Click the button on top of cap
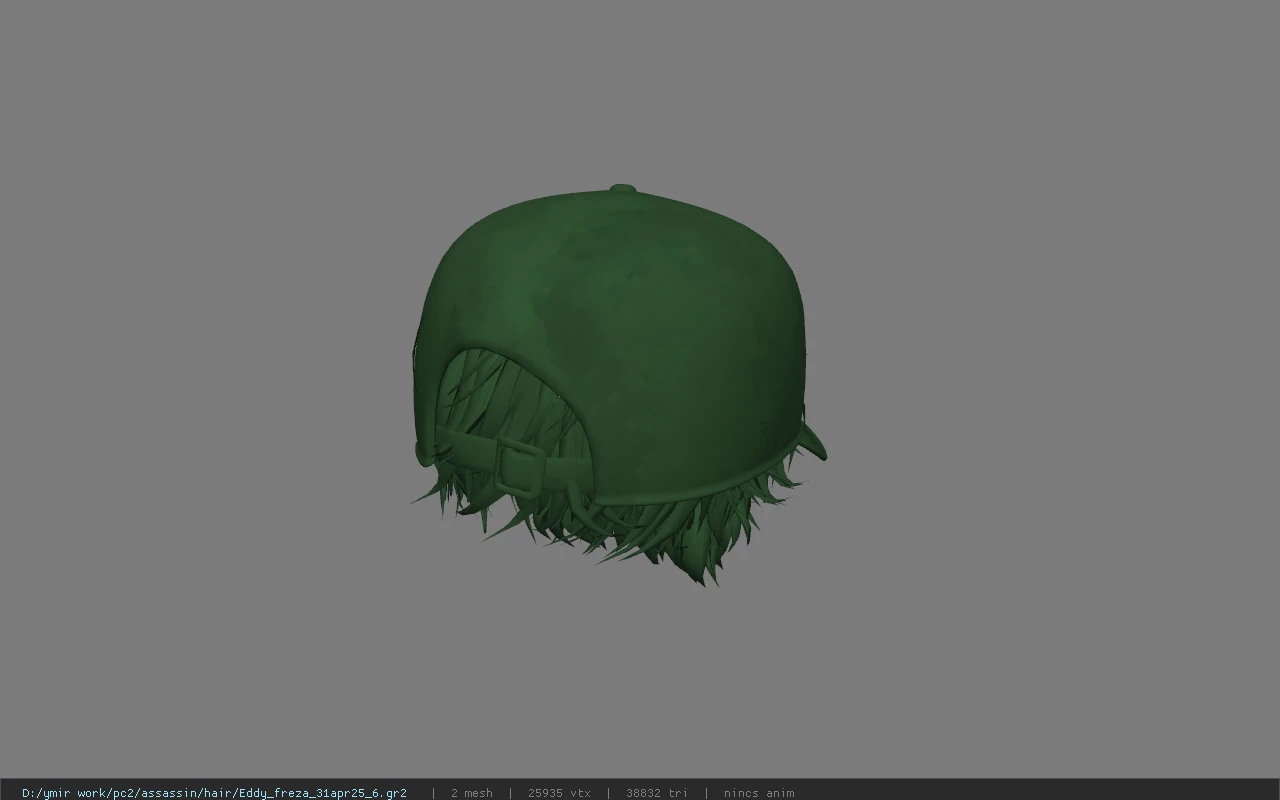The width and height of the screenshot is (1280, 800). pos(622,189)
